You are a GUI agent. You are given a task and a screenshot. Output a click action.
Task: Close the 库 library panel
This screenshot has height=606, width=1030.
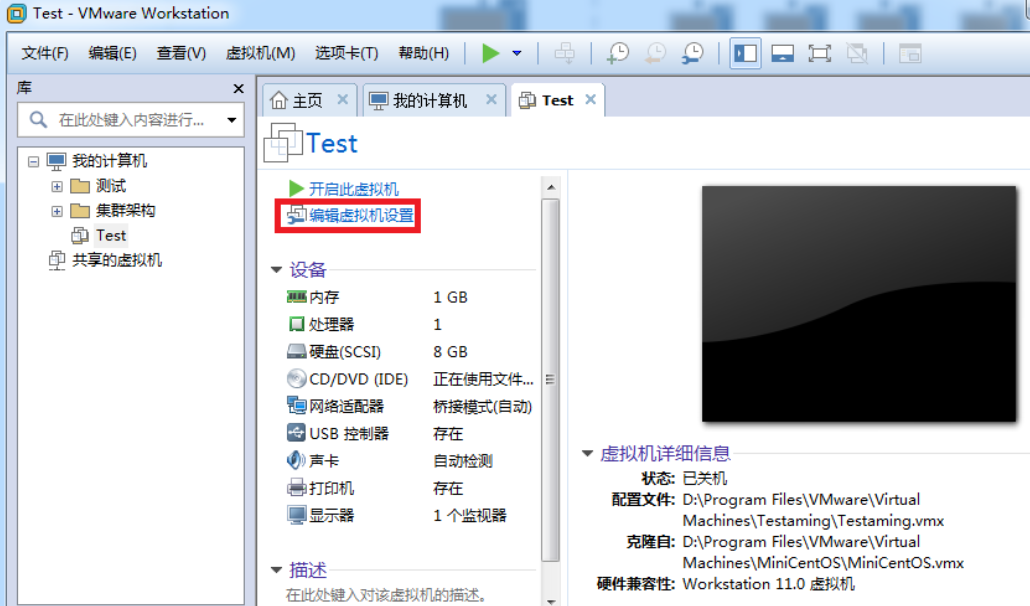point(238,89)
